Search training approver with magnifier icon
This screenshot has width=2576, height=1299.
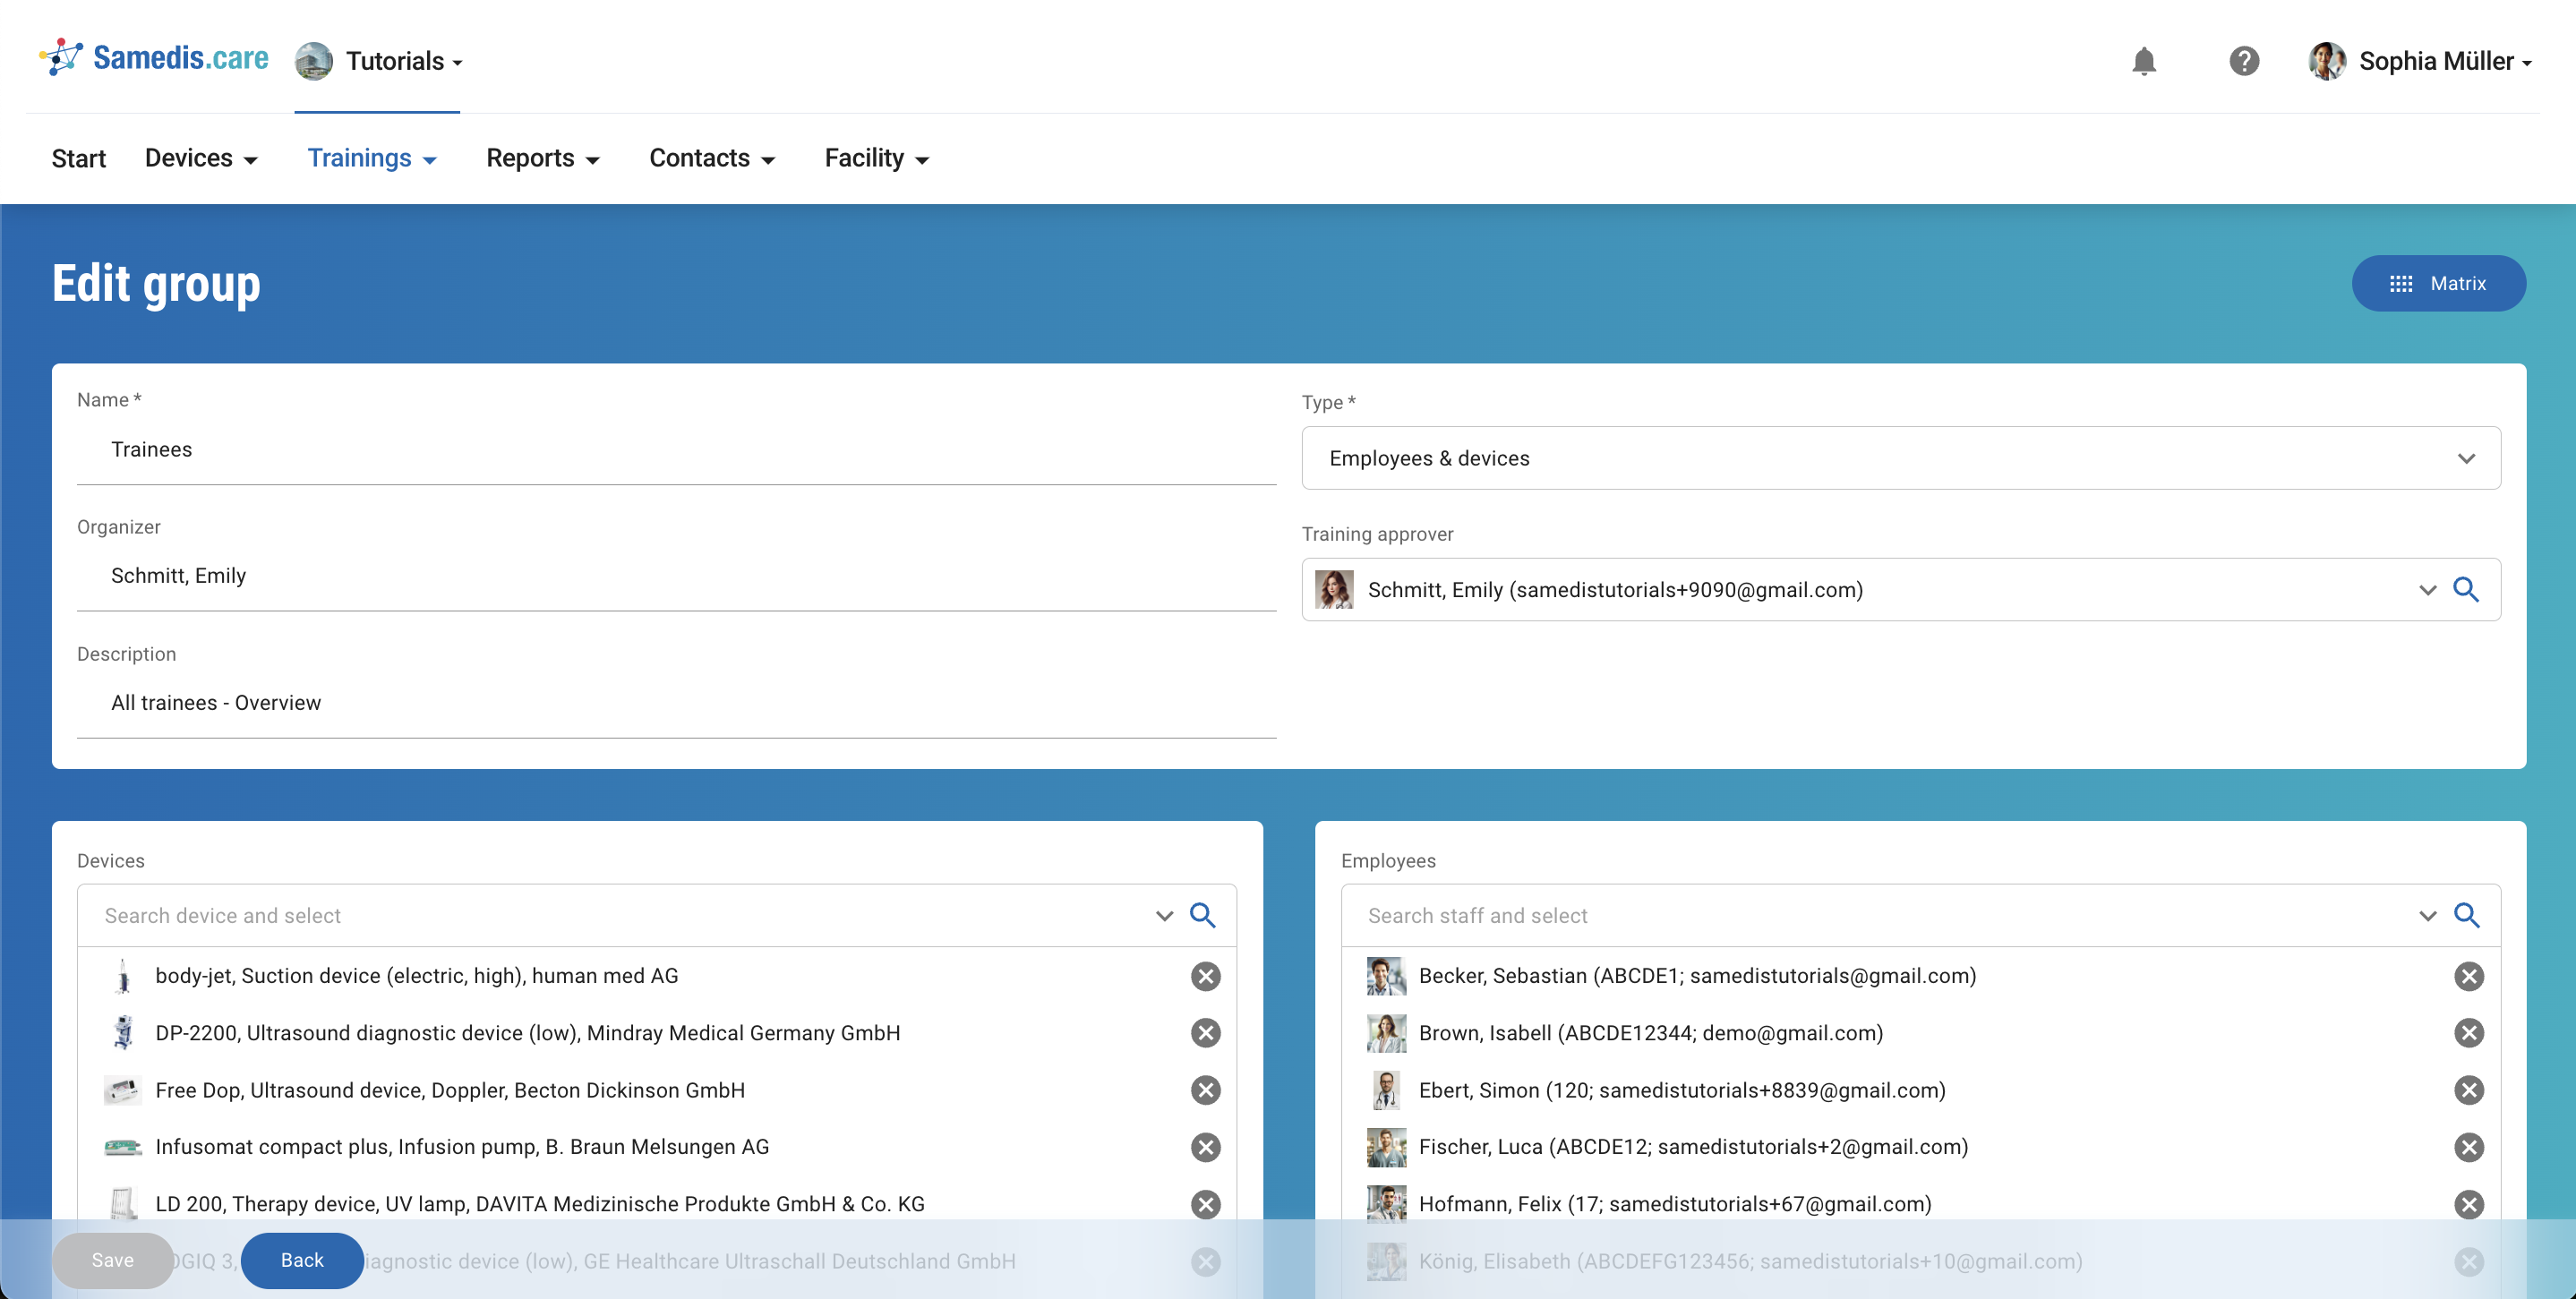(x=2466, y=589)
